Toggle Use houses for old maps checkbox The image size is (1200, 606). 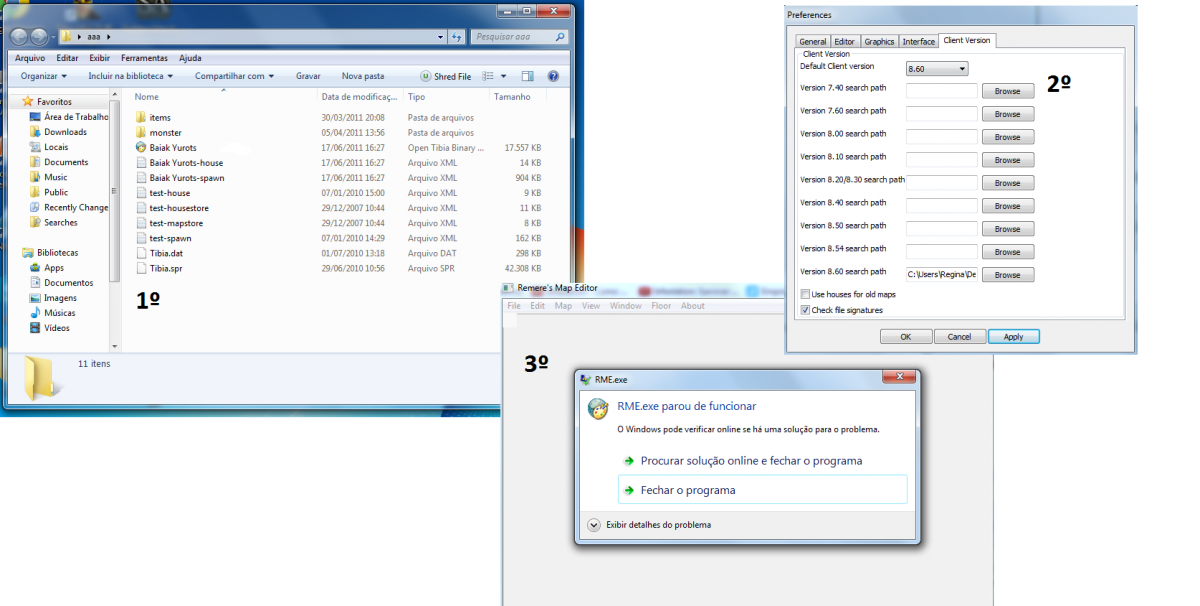click(805, 294)
